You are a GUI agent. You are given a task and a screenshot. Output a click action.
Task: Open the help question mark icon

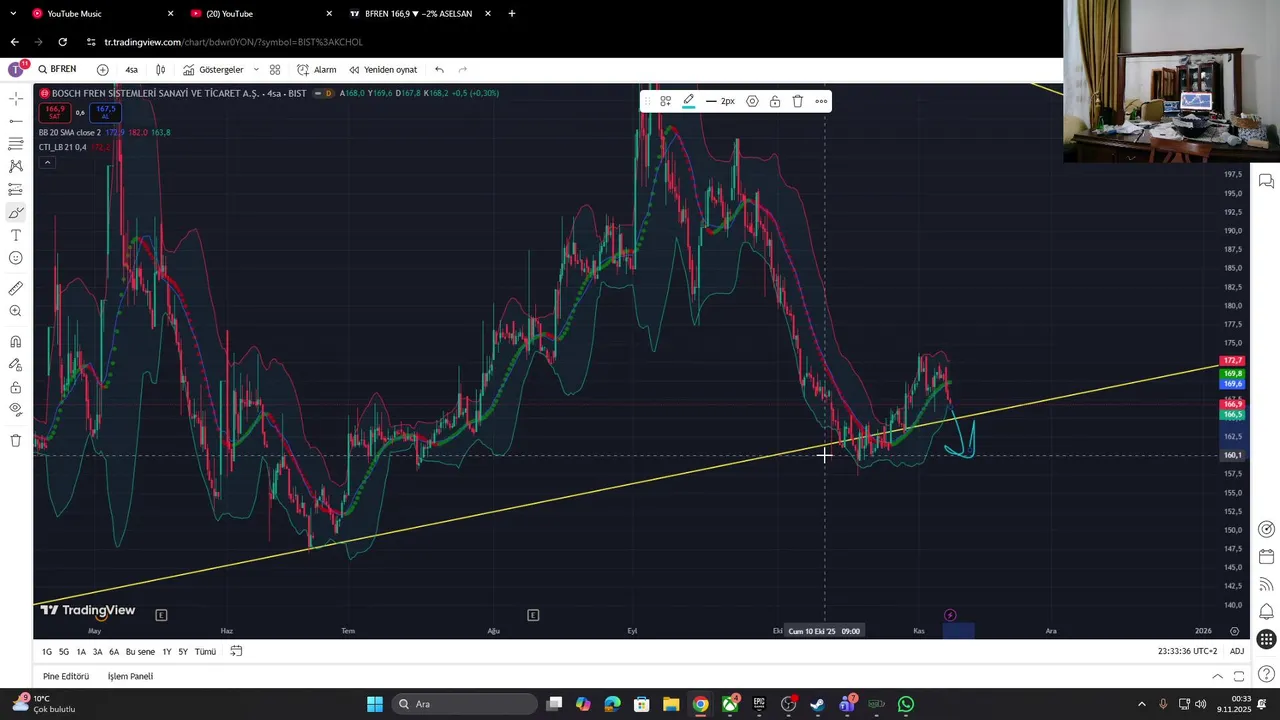tap(1266, 677)
